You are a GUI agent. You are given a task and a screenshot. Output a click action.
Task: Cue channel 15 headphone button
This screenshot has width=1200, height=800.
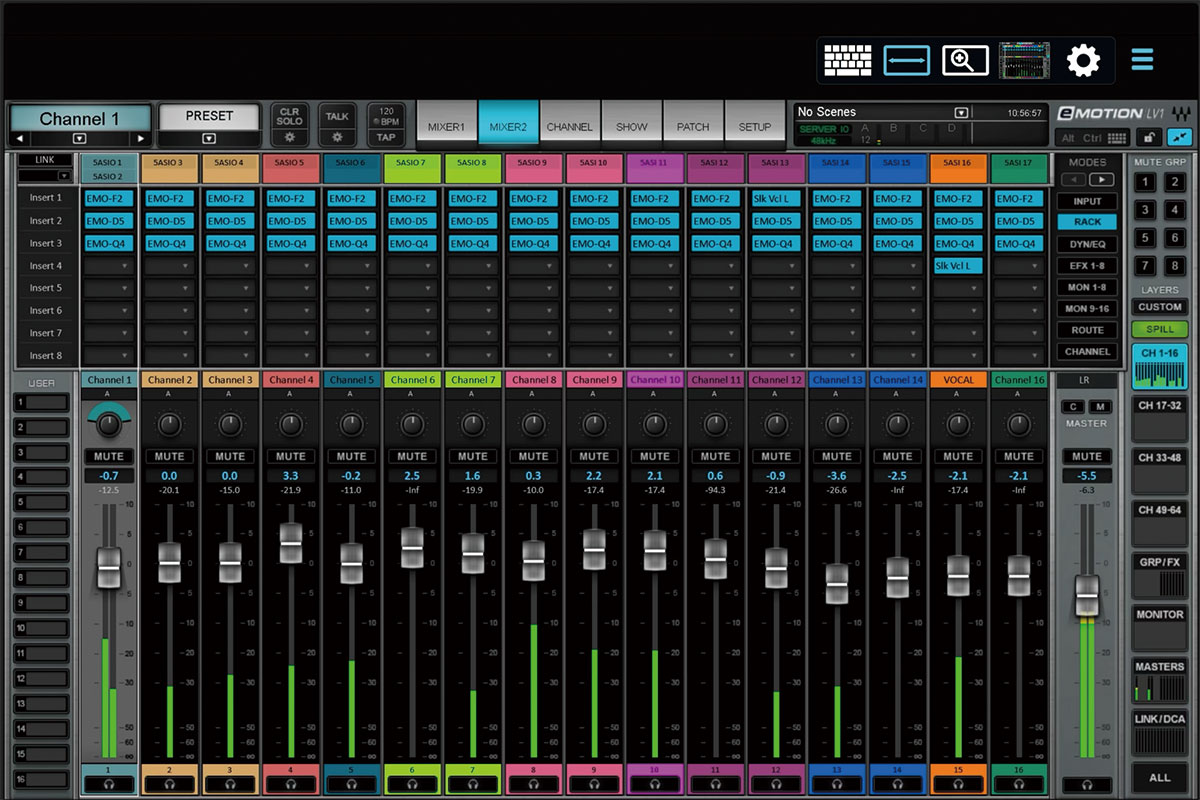click(958, 785)
